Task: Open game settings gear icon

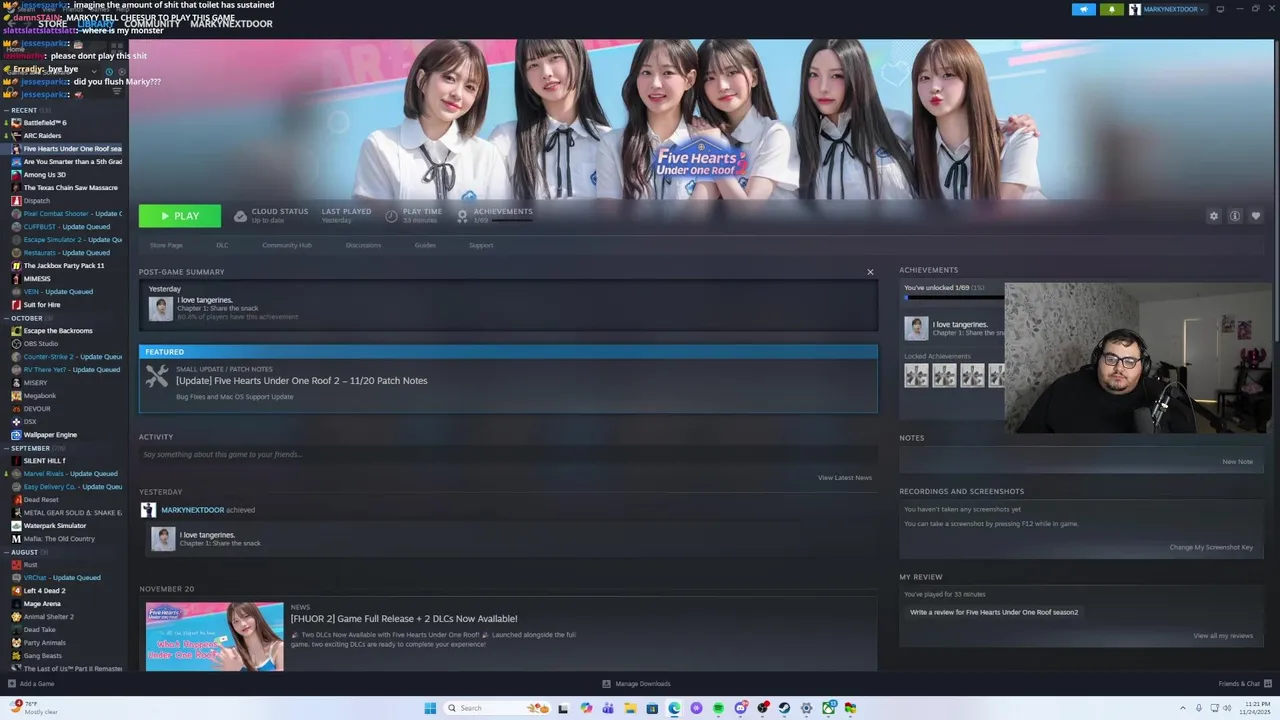Action: pos(1214,216)
